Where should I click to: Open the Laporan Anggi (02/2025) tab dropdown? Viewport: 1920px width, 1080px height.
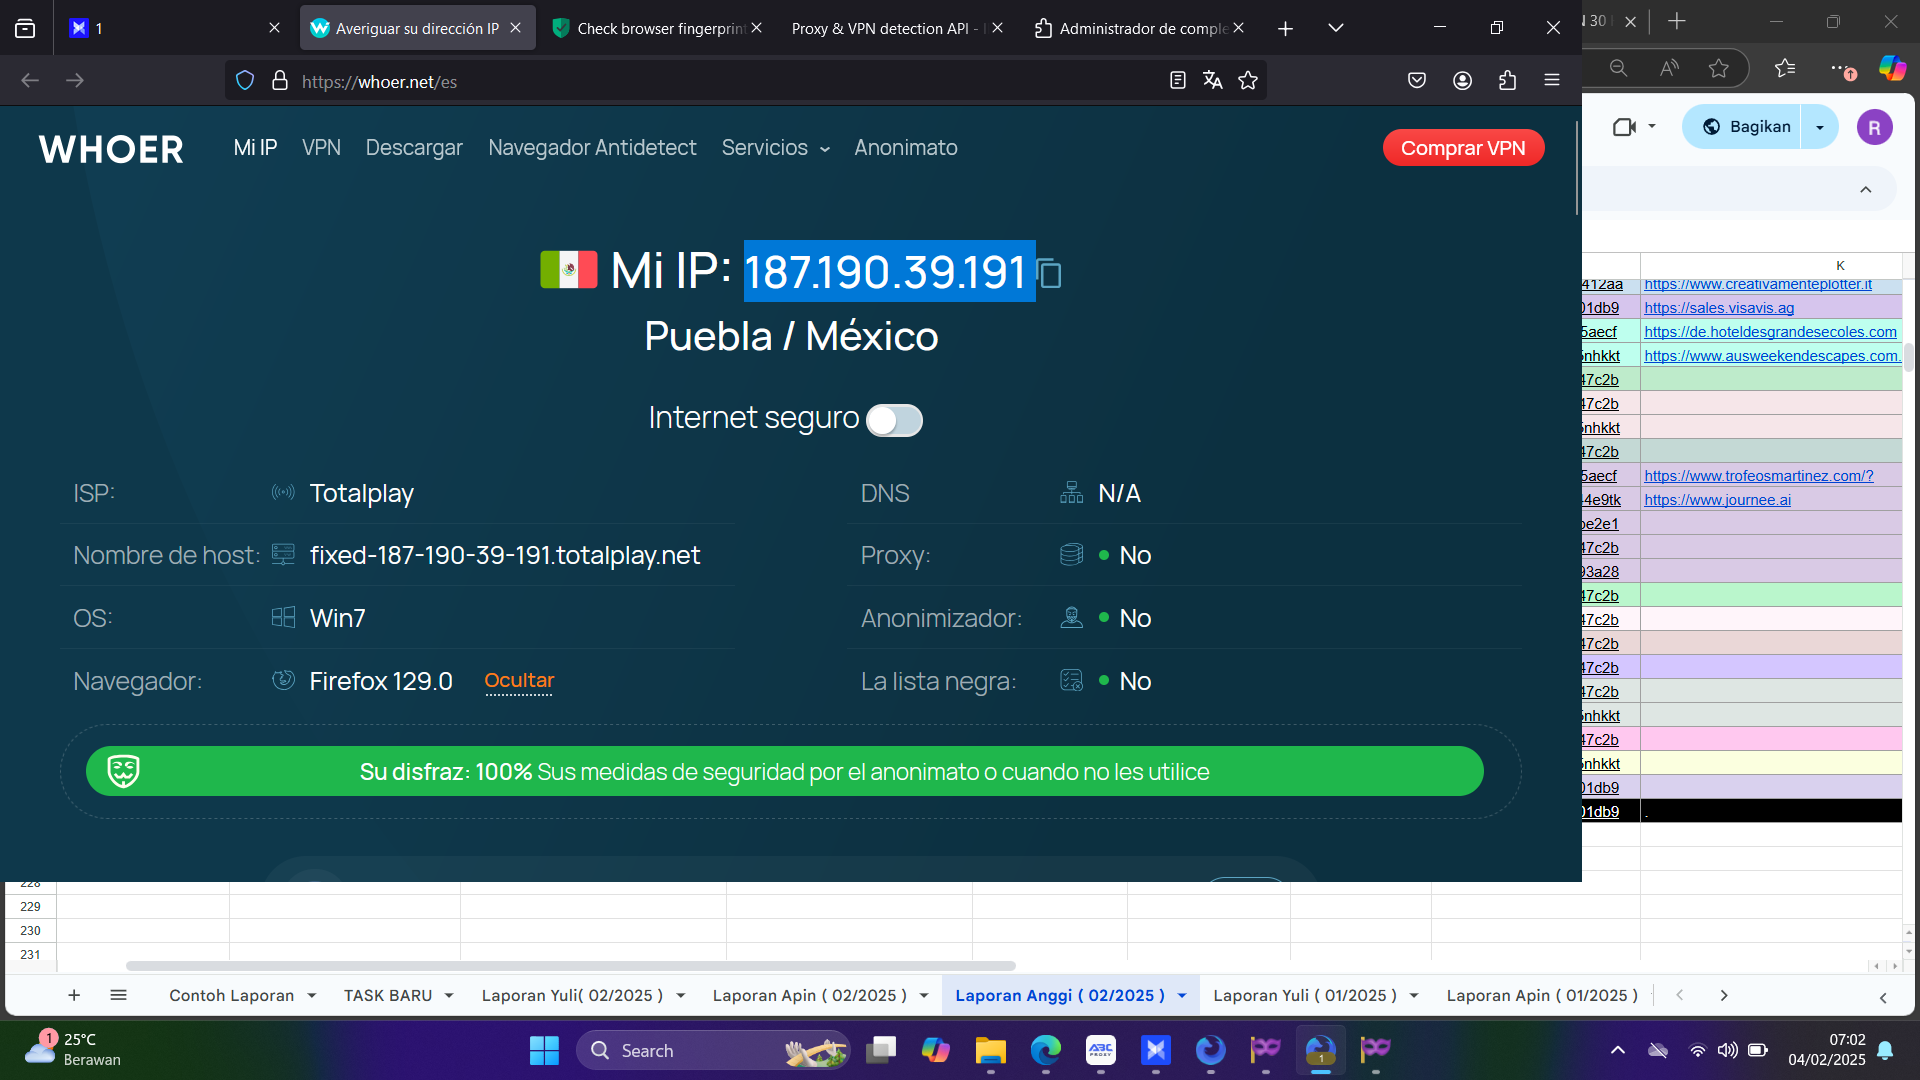[x=1182, y=996]
